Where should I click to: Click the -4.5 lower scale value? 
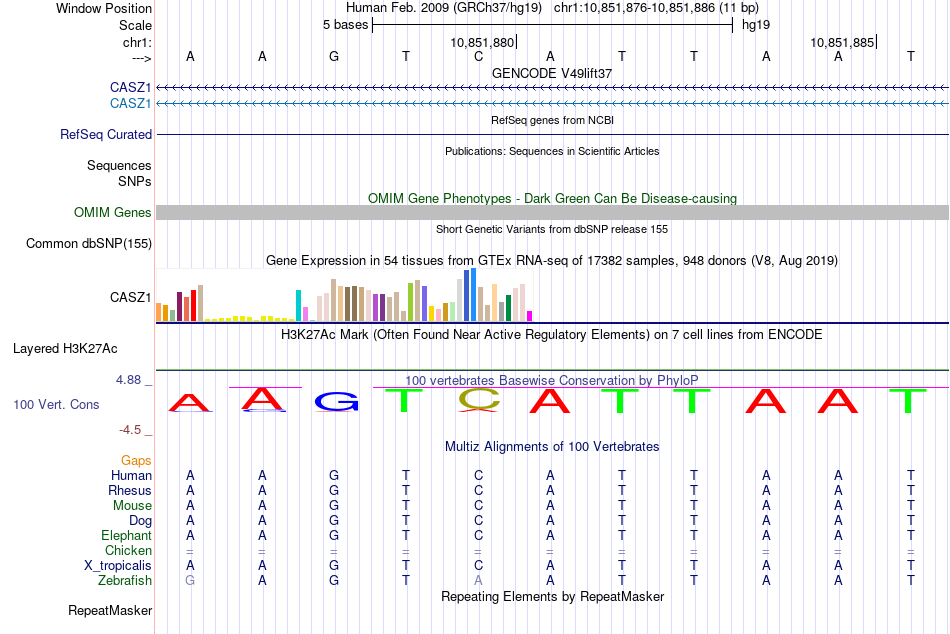[130, 430]
